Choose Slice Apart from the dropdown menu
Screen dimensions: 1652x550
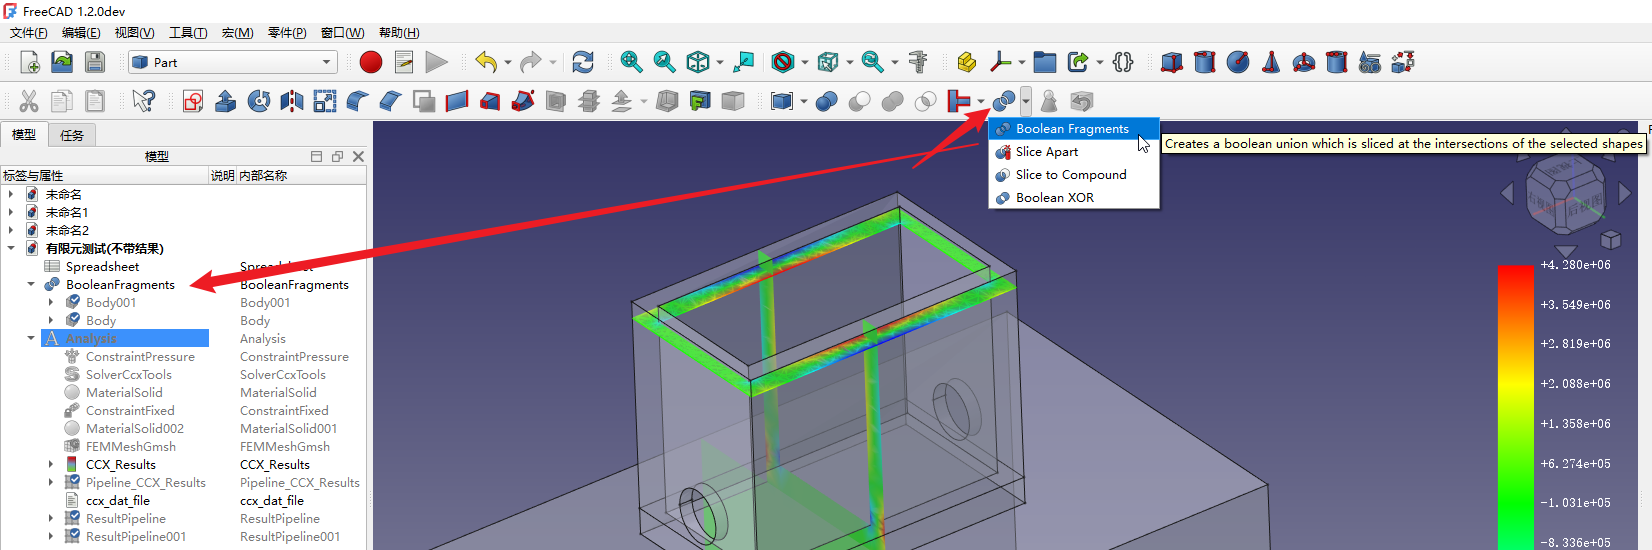pos(1046,152)
